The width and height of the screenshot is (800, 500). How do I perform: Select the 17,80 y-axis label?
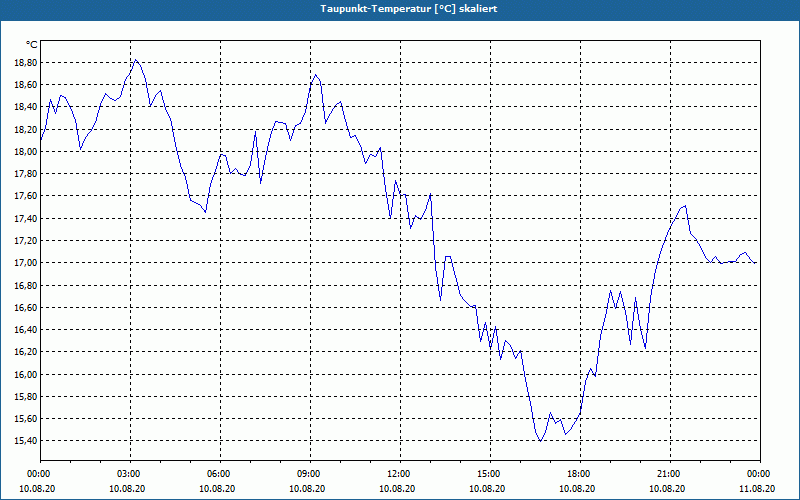click(25, 174)
